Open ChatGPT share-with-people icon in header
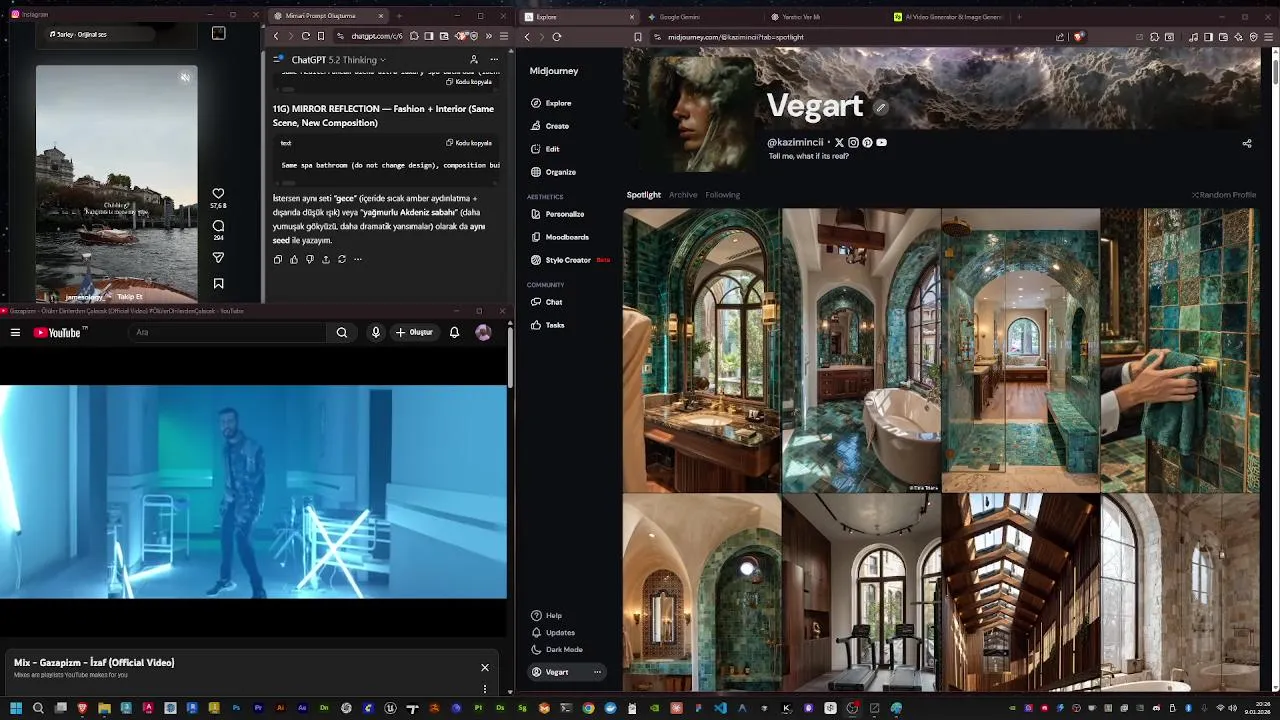This screenshot has width=1280, height=720. pos(474,60)
